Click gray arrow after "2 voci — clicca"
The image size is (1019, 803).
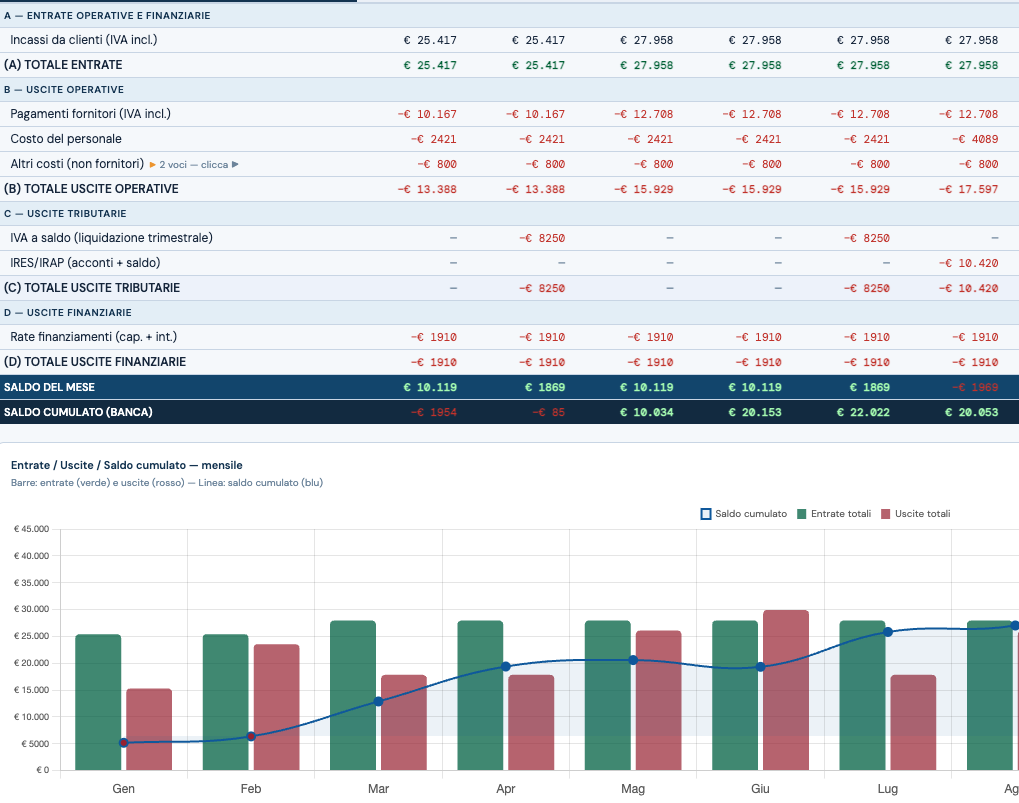[235, 165]
